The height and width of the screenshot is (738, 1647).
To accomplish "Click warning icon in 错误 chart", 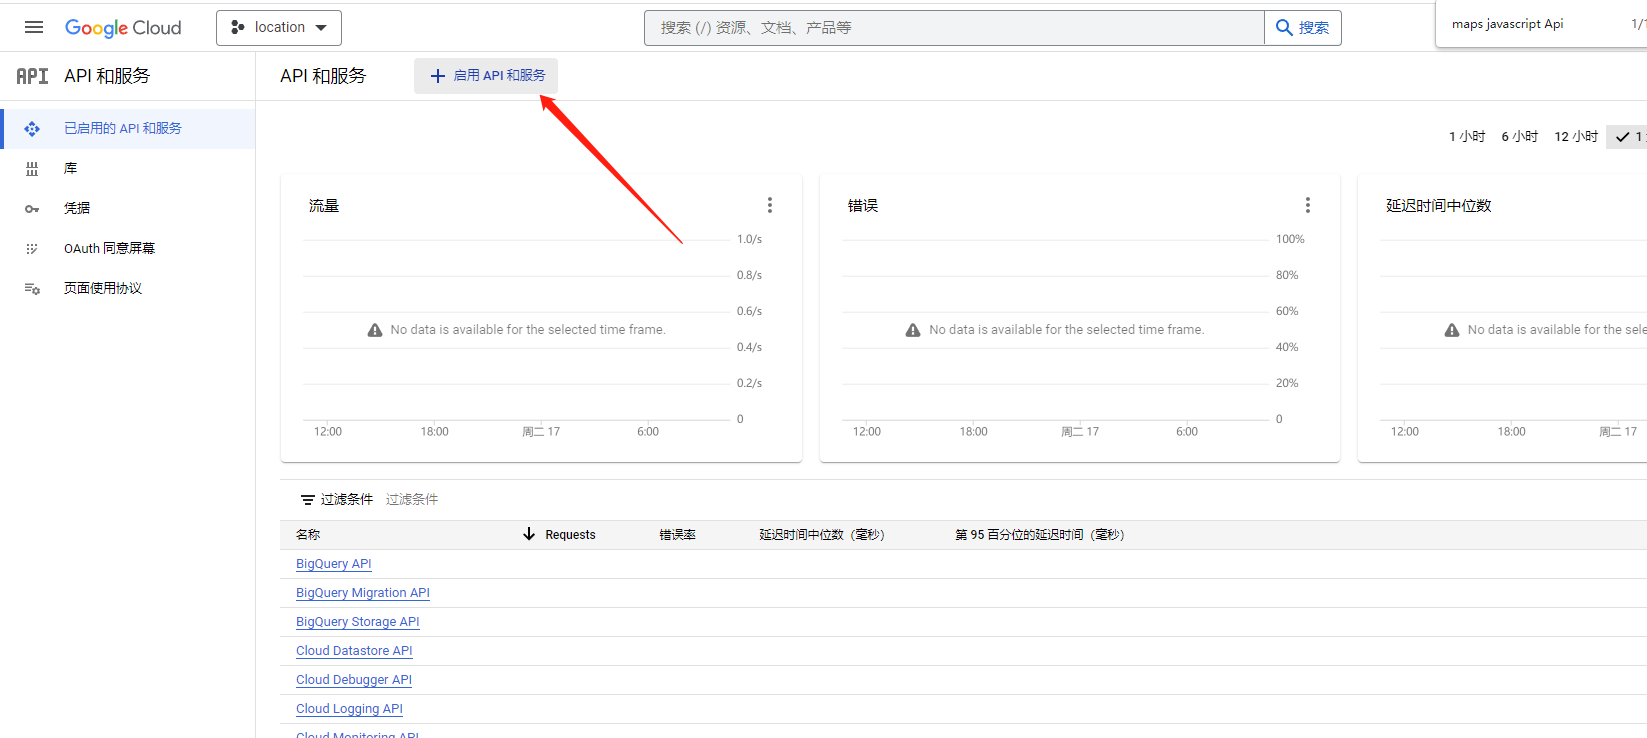I will (913, 330).
